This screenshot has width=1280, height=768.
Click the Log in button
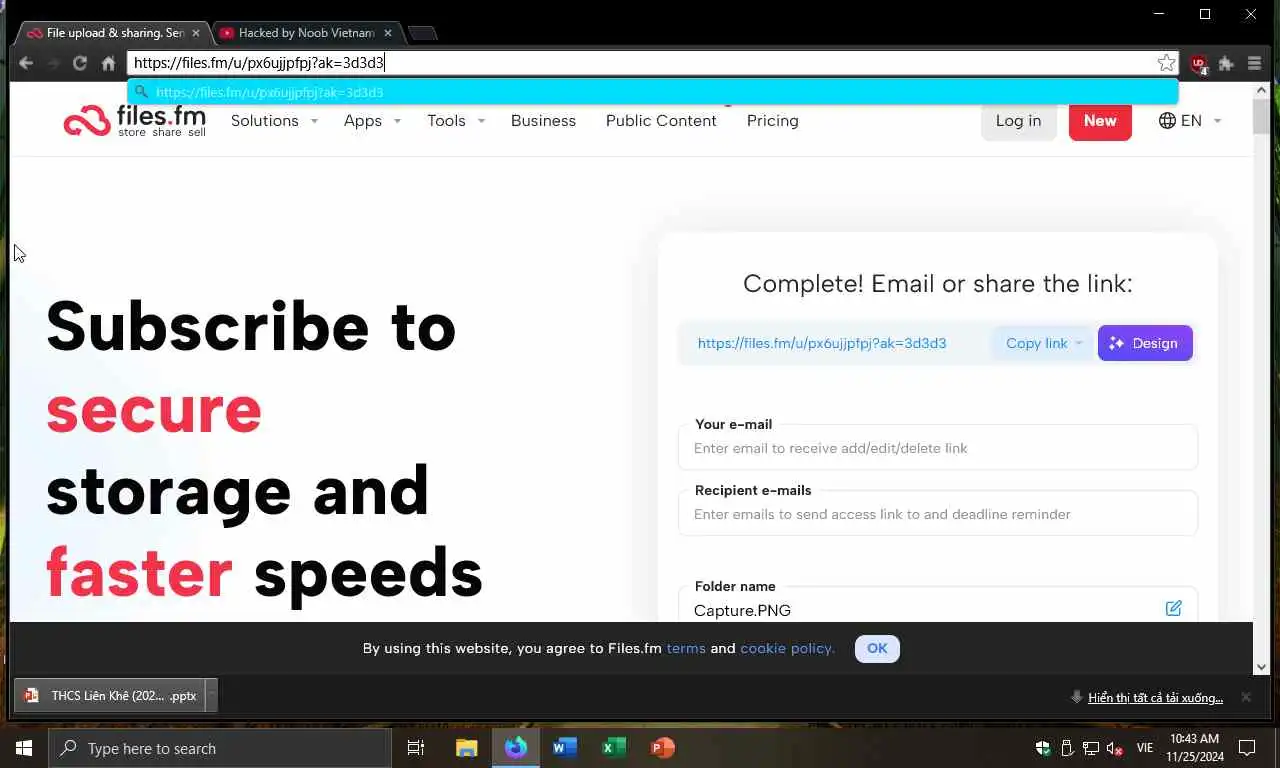tap(1018, 120)
